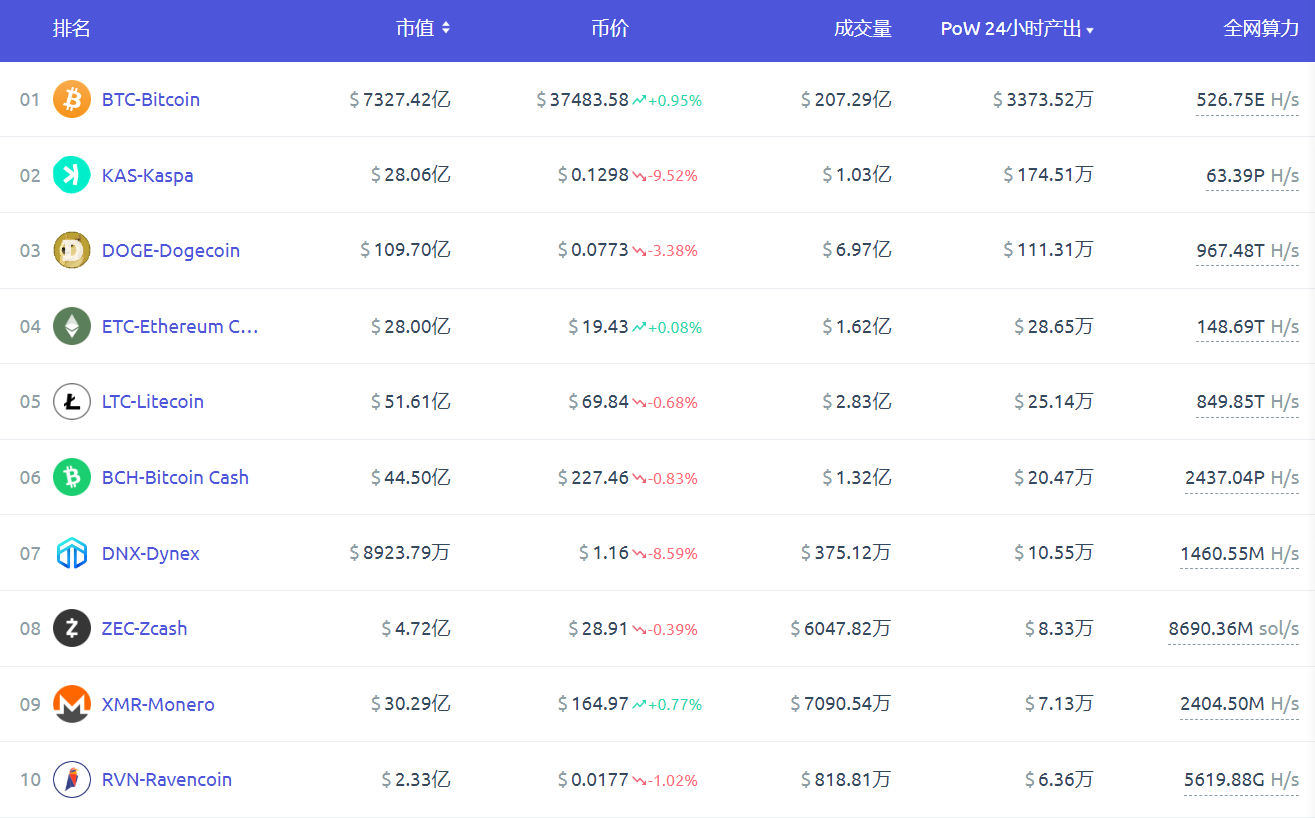Select the 成交量 column header
This screenshot has width=1315, height=818.
click(x=862, y=28)
